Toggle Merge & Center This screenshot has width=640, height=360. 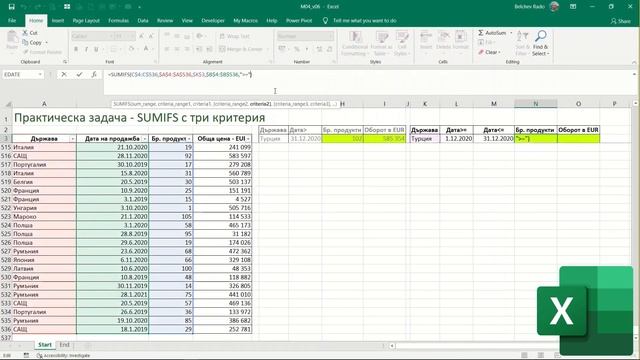[x=241, y=49]
